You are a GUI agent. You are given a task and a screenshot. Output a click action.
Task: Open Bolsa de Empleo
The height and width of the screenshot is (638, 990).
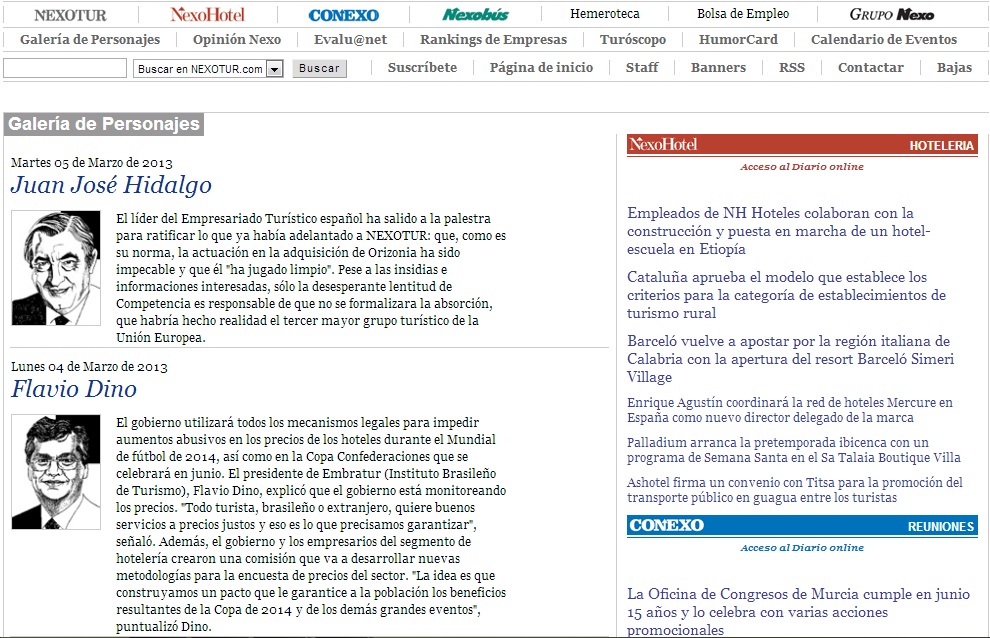742,14
